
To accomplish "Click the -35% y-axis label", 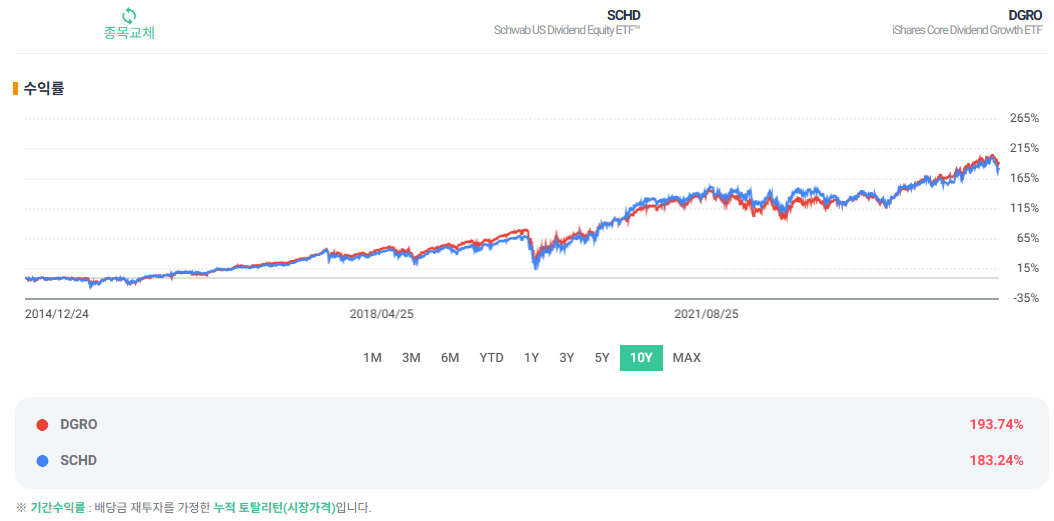I will pyautogui.click(x=1026, y=298).
